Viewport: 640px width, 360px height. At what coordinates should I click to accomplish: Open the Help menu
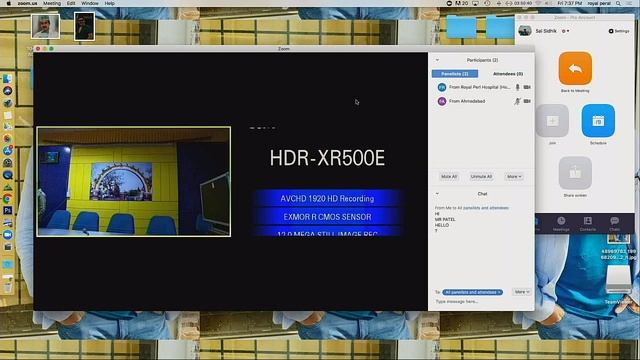tap(109, 3)
